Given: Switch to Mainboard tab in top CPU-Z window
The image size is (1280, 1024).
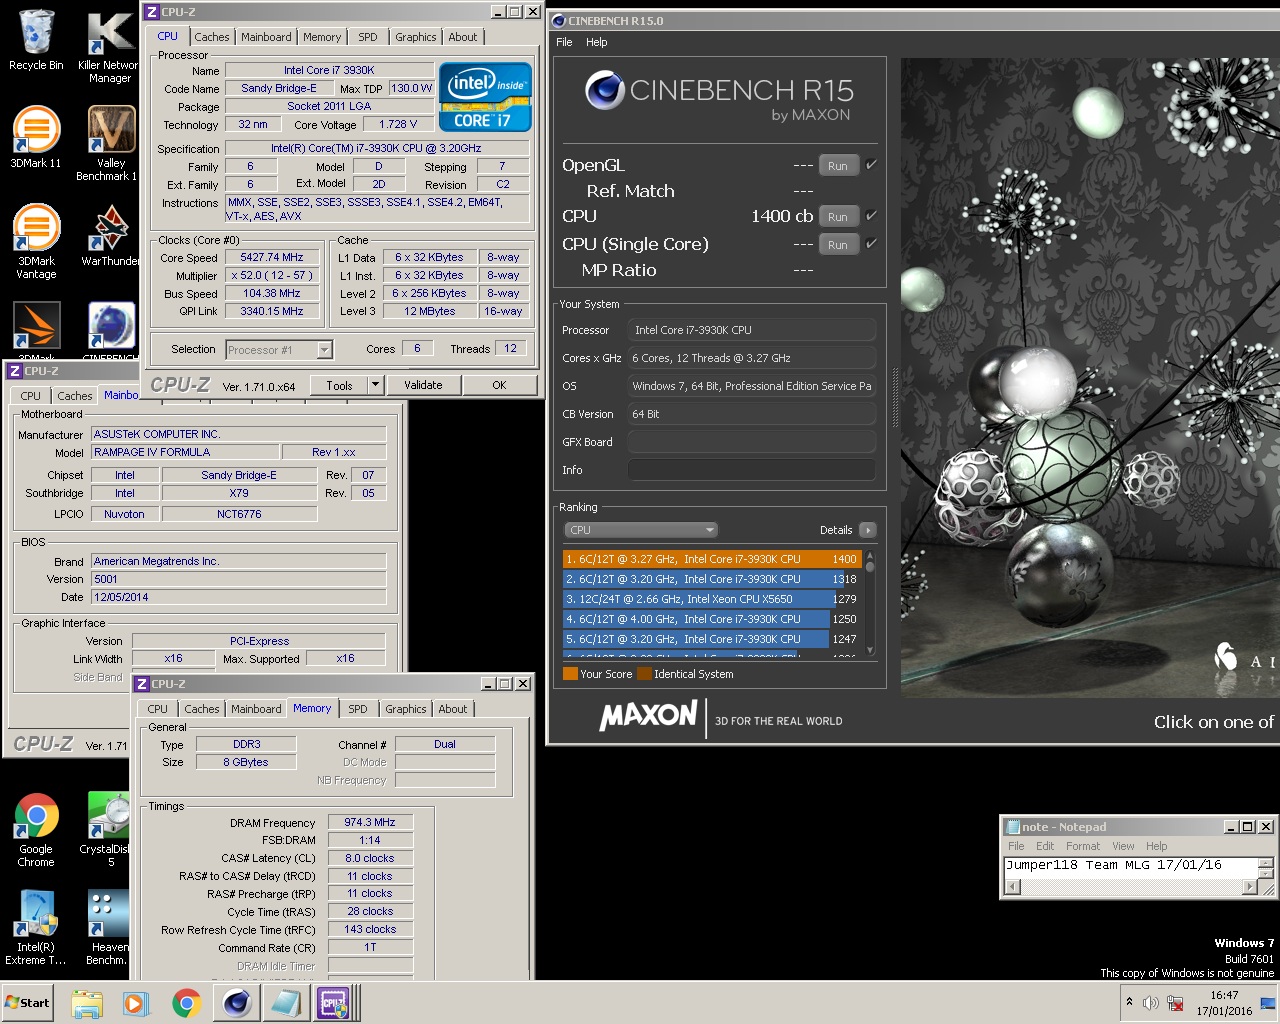Looking at the screenshot, I should coord(266,37).
